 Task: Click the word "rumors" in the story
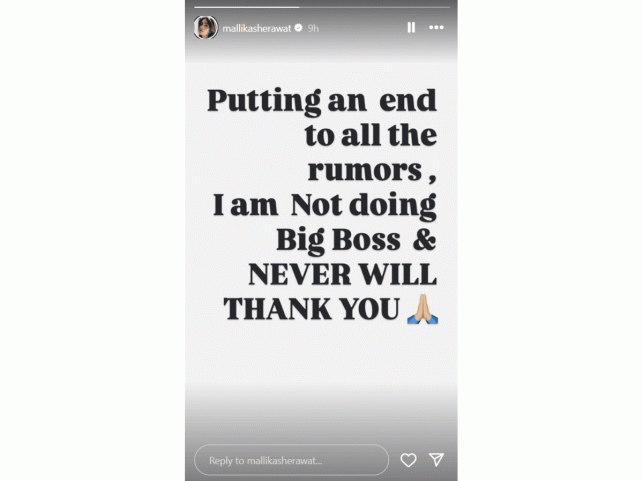tap(365, 170)
